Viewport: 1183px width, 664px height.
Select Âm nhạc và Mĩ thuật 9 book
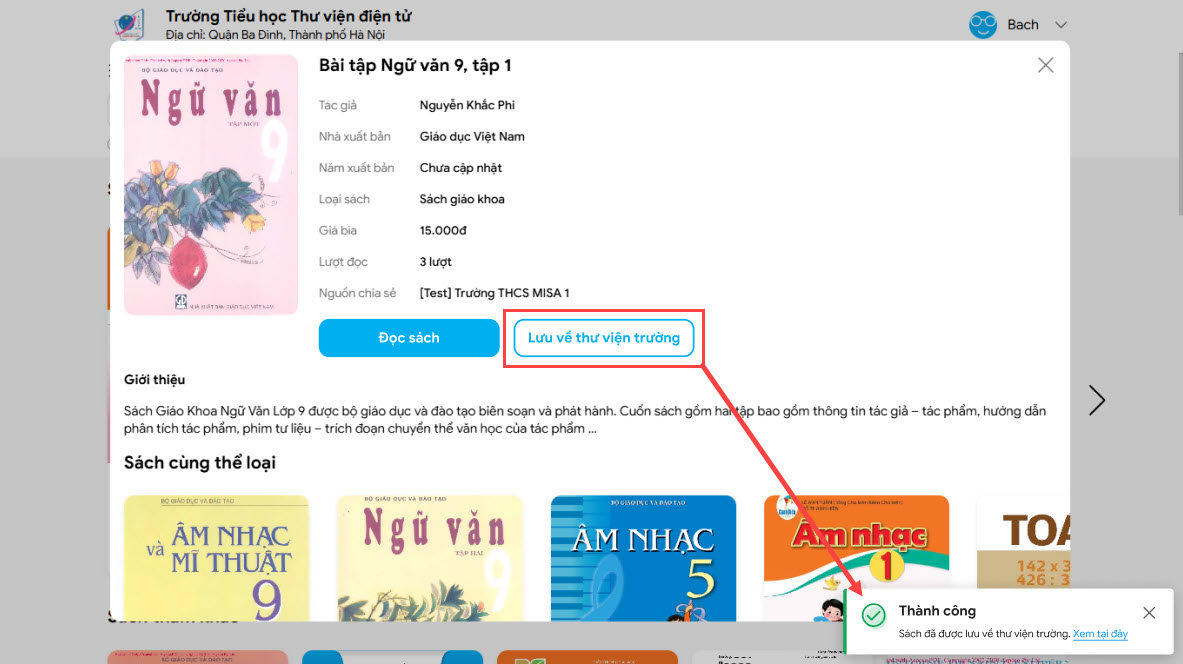click(x=217, y=558)
